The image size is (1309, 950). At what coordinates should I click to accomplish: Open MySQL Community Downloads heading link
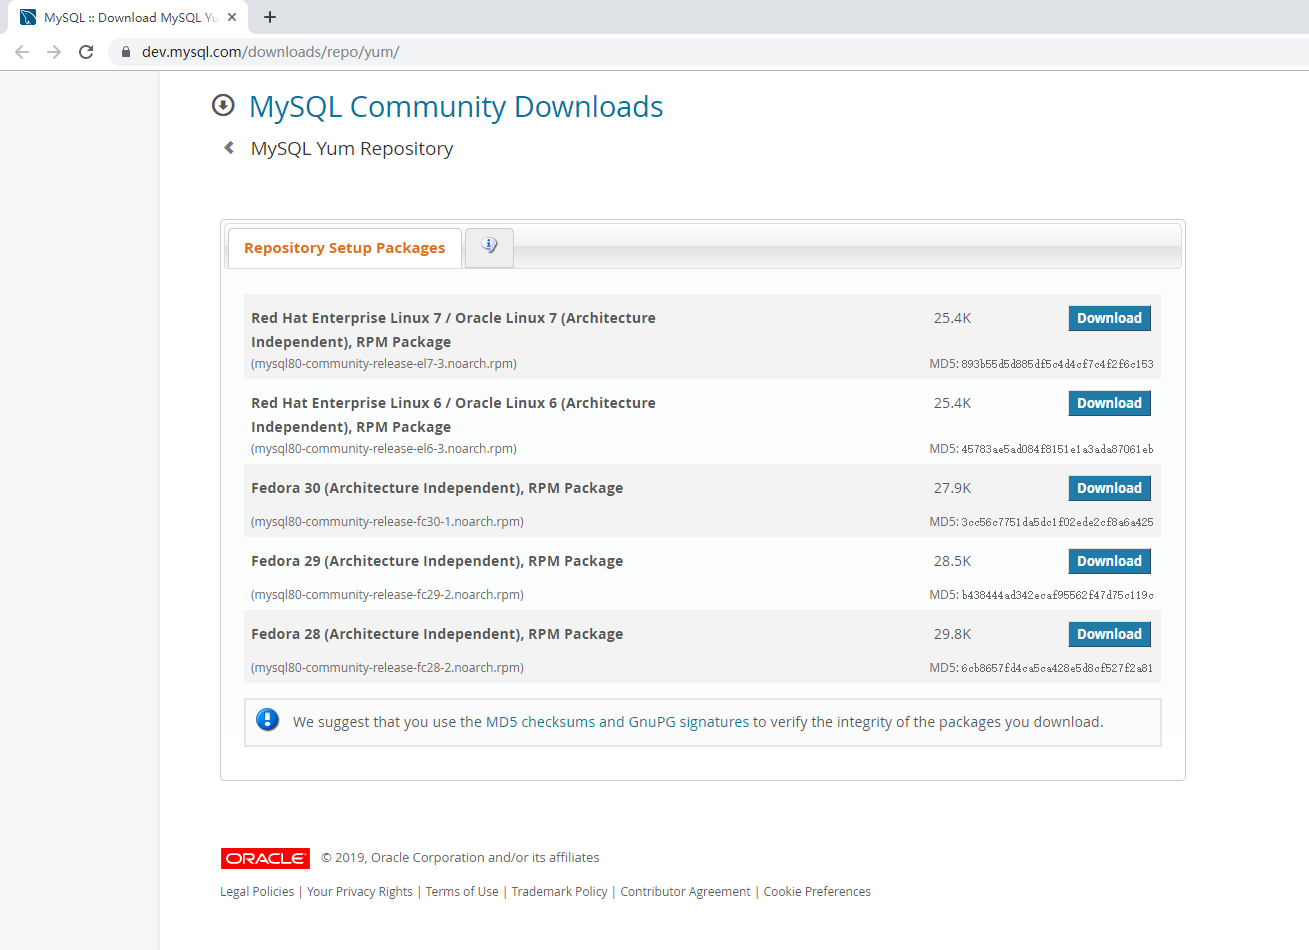point(456,106)
